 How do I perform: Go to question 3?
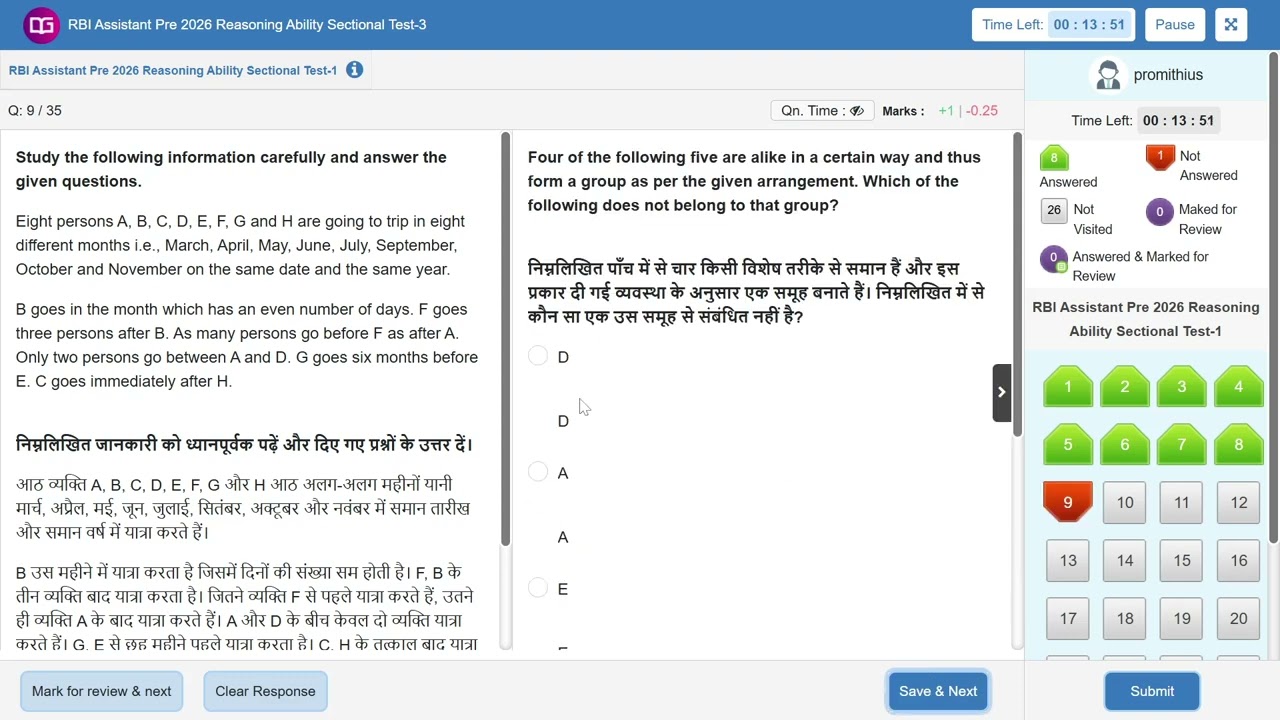(1182, 387)
